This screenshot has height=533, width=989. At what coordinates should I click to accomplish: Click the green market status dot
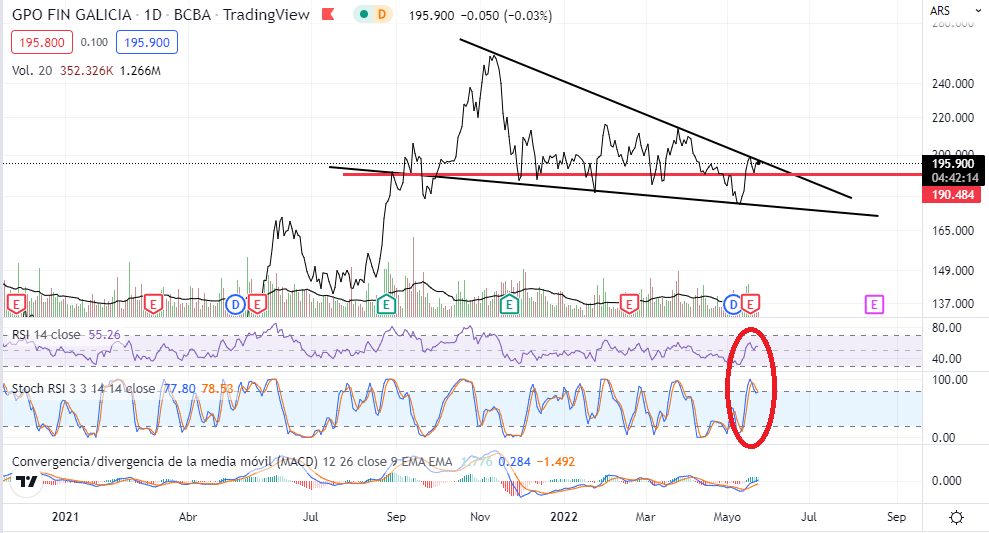click(x=363, y=14)
